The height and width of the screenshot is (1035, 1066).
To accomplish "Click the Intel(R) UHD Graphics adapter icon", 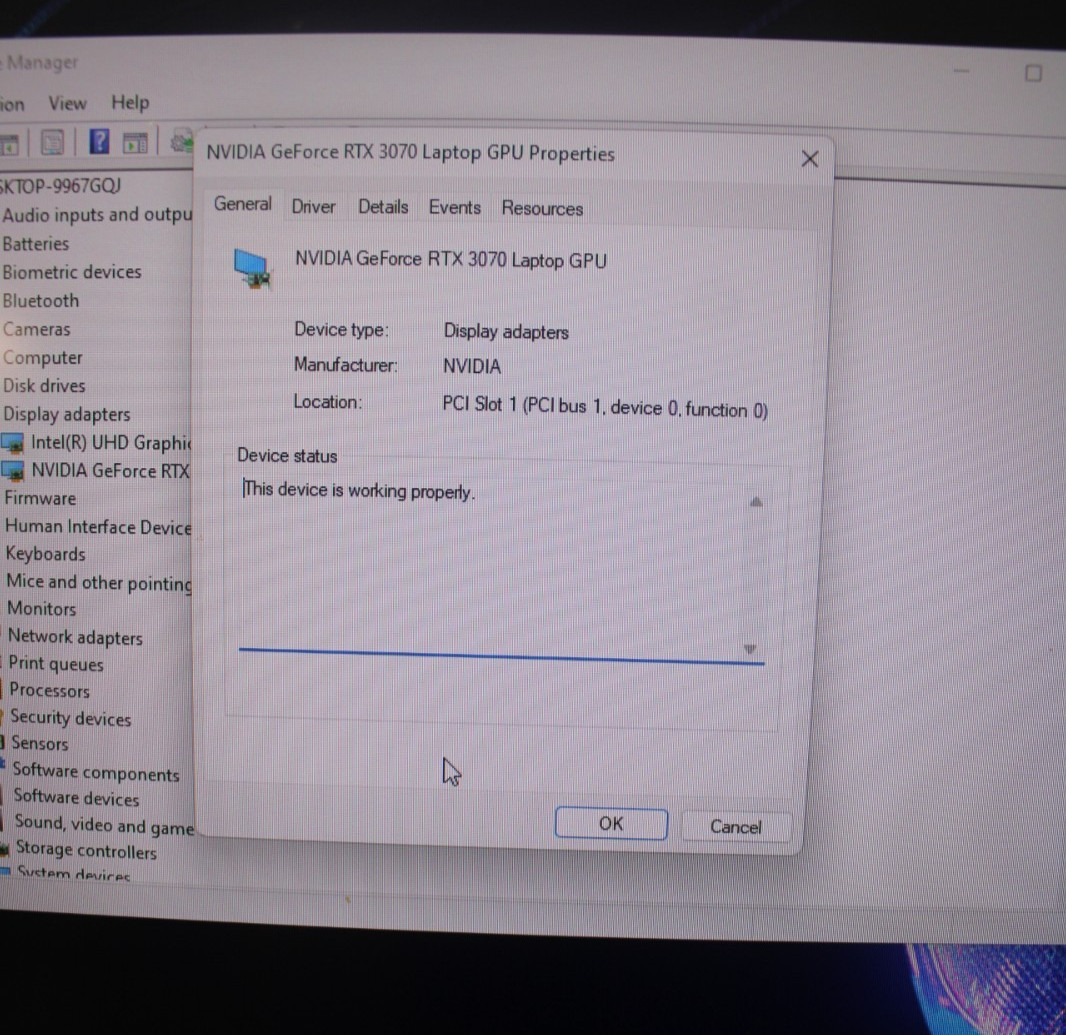I will (12, 443).
